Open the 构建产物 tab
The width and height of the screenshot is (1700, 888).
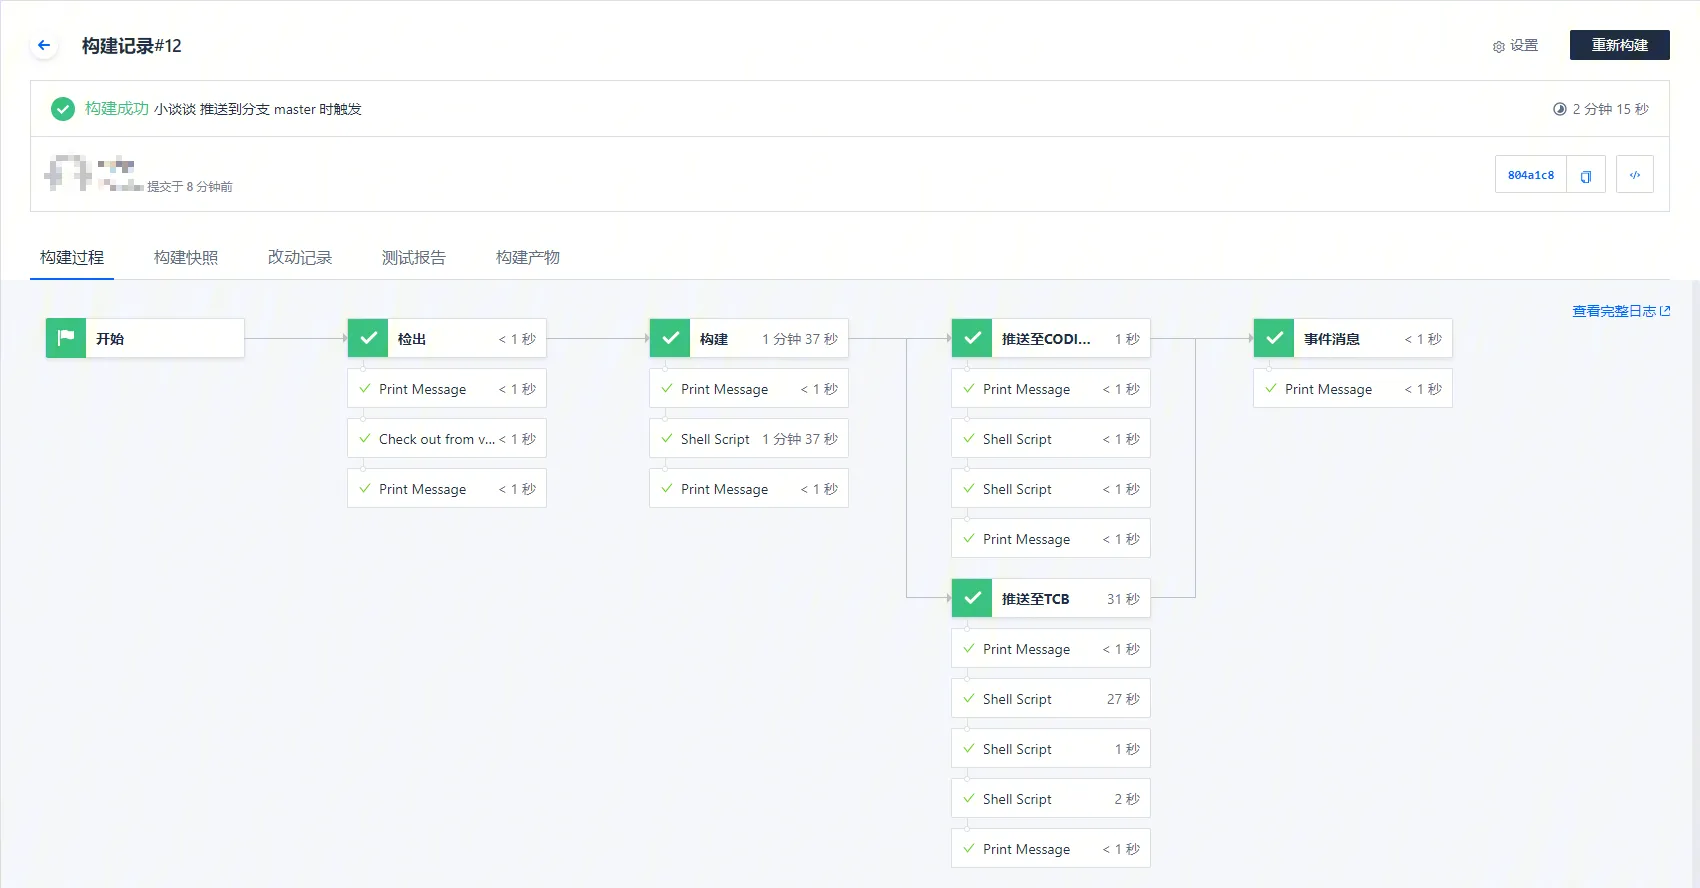pos(528,258)
